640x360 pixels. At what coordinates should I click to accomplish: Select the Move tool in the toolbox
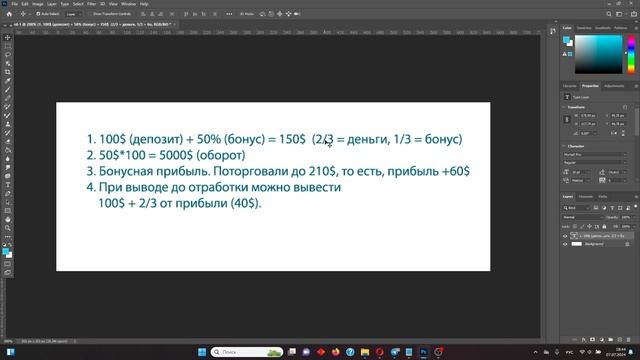(7, 37)
